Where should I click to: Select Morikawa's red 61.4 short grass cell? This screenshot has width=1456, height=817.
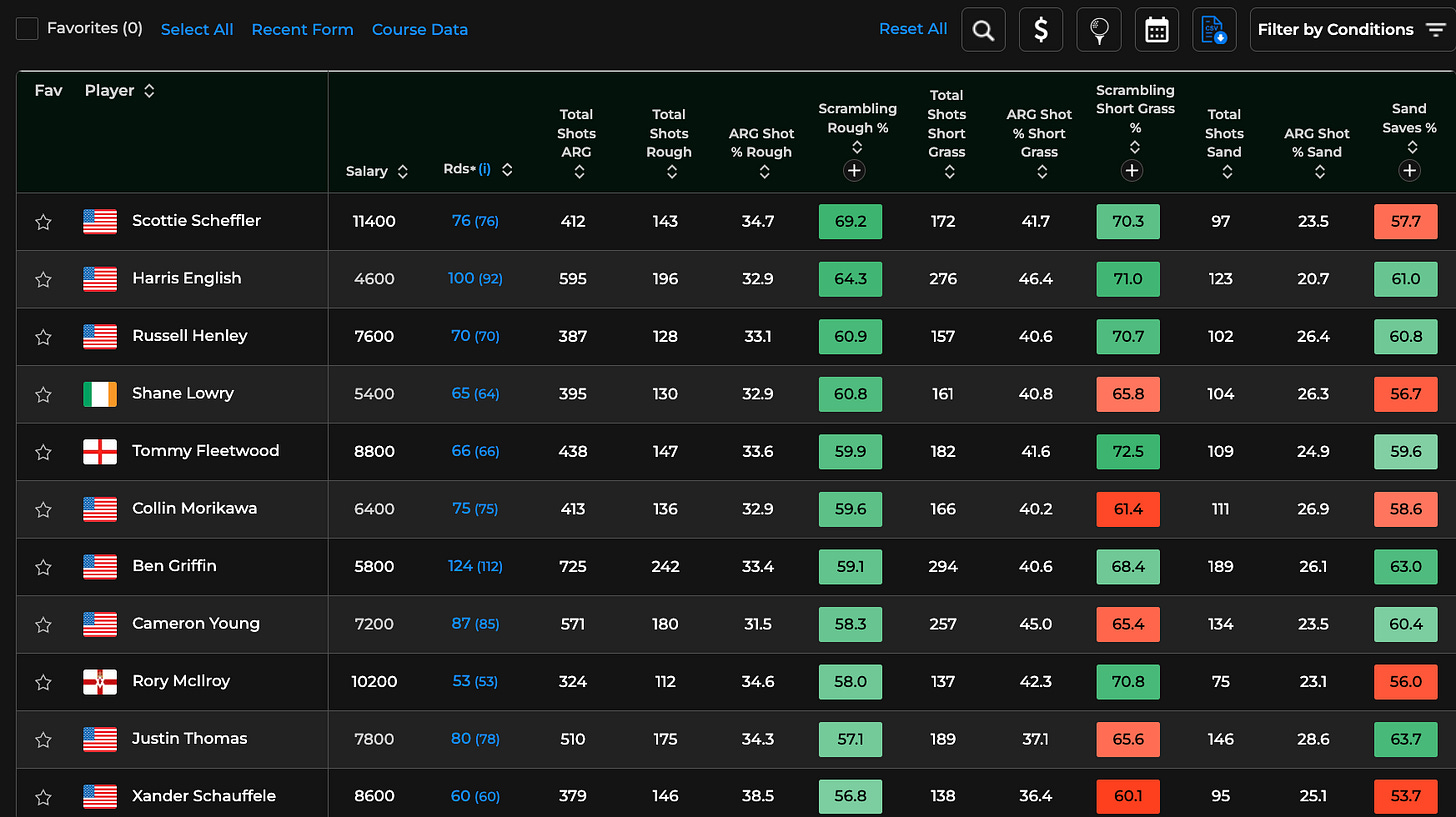click(1128, 509)
